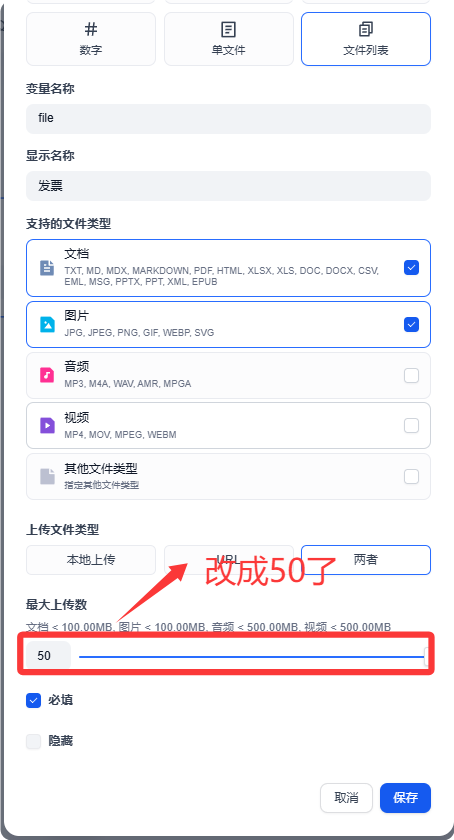Image resolution: width=454 pixels, height=840 pixels.
Task: Click the pink 音频 audio icon
Action: coord(47,375)
